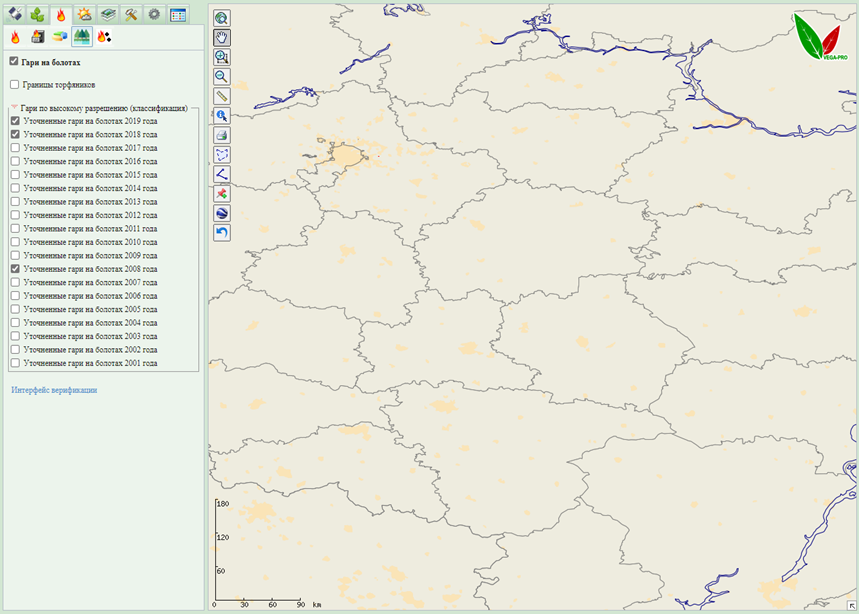Open the fire archive drawer icon
Screen dimensions: 859x614
(37, 37)
